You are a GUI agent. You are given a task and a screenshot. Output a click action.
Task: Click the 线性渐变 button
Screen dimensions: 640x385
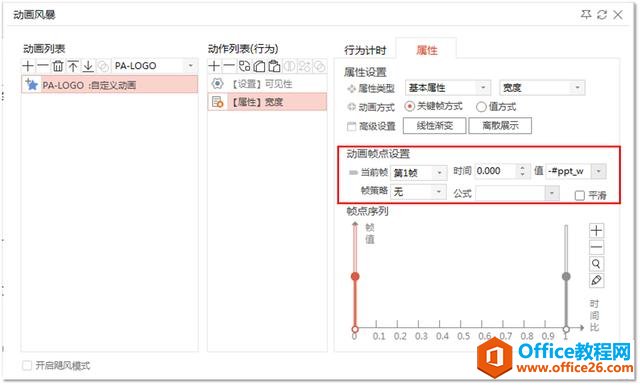tap(435, 126)
